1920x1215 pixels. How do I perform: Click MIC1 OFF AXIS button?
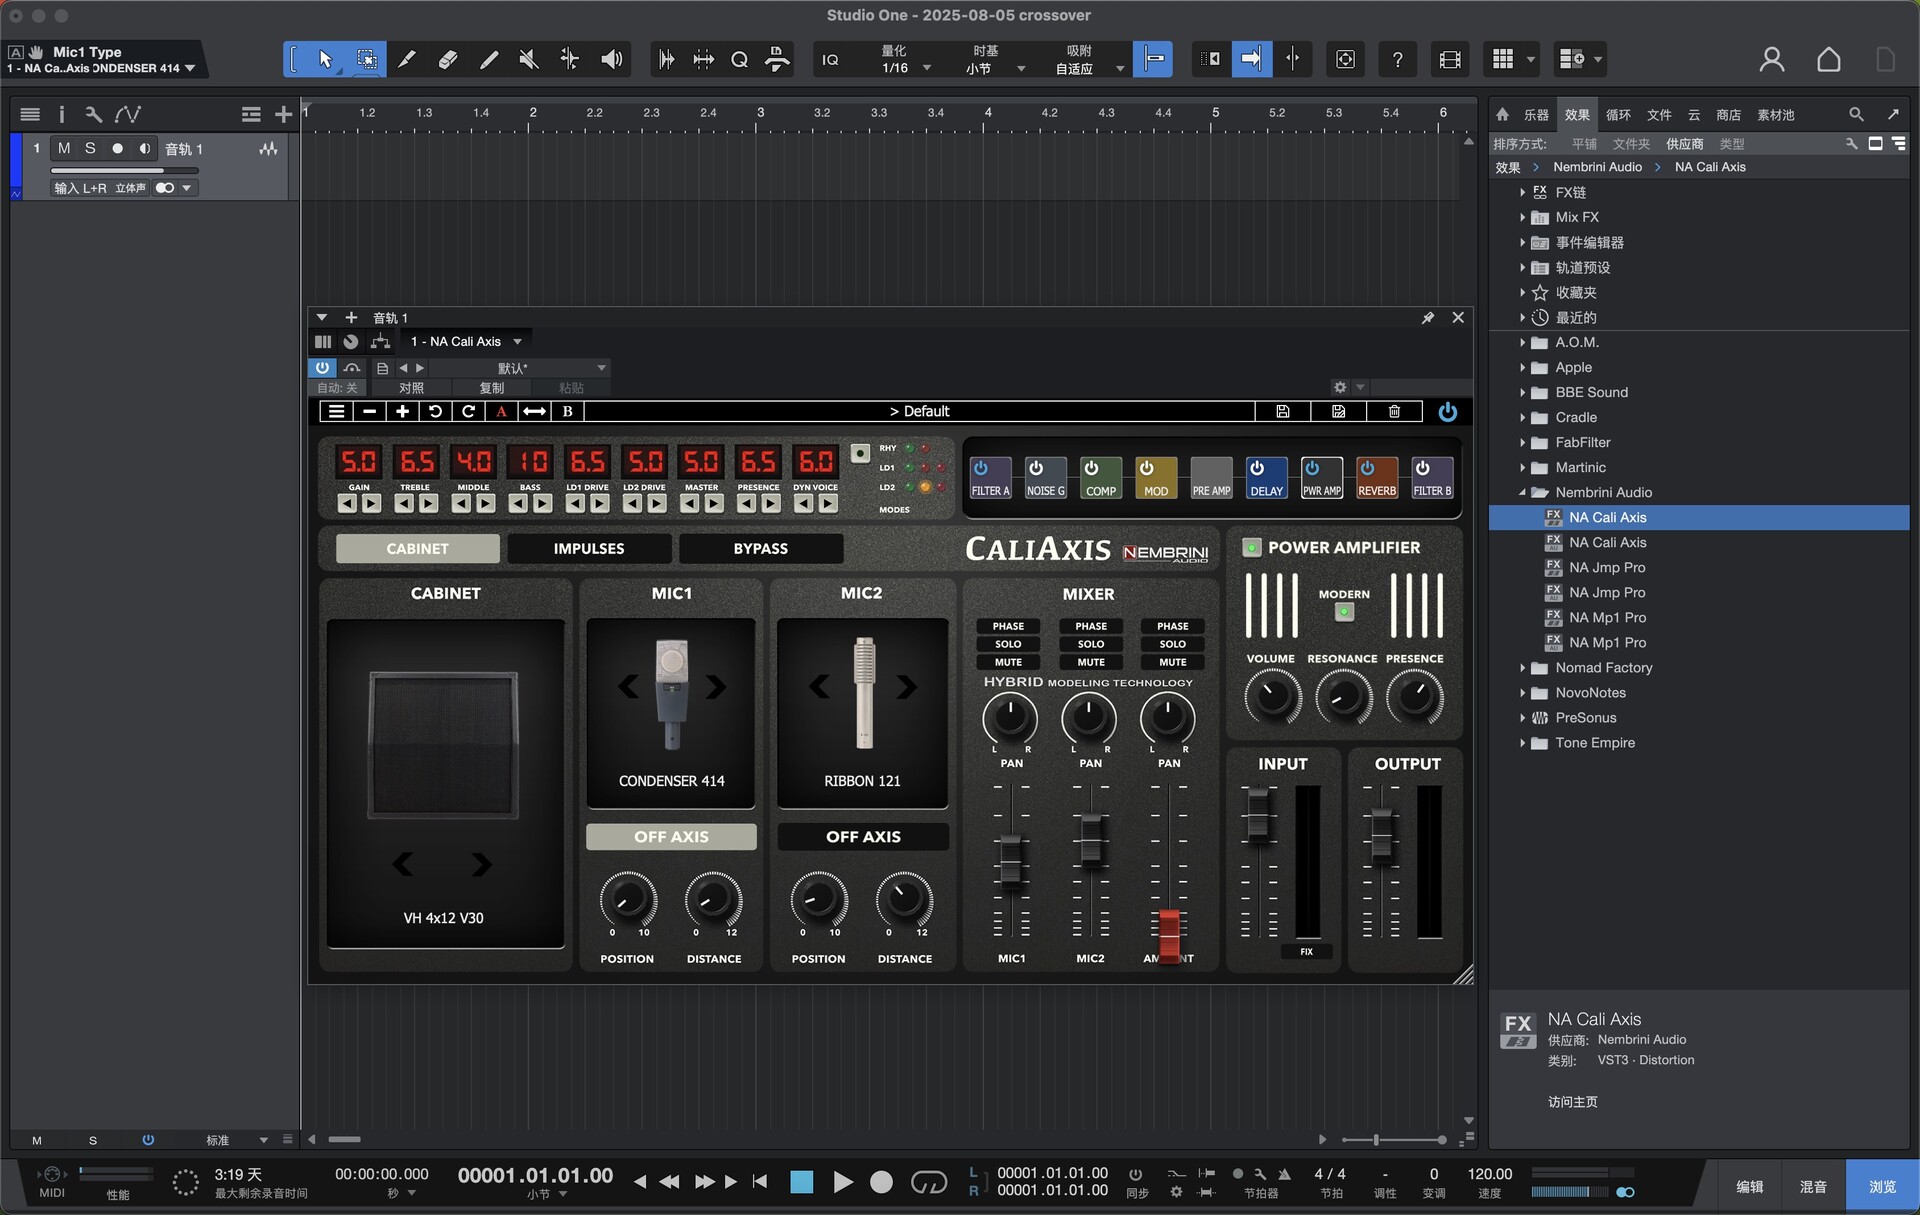pos(671,837)
